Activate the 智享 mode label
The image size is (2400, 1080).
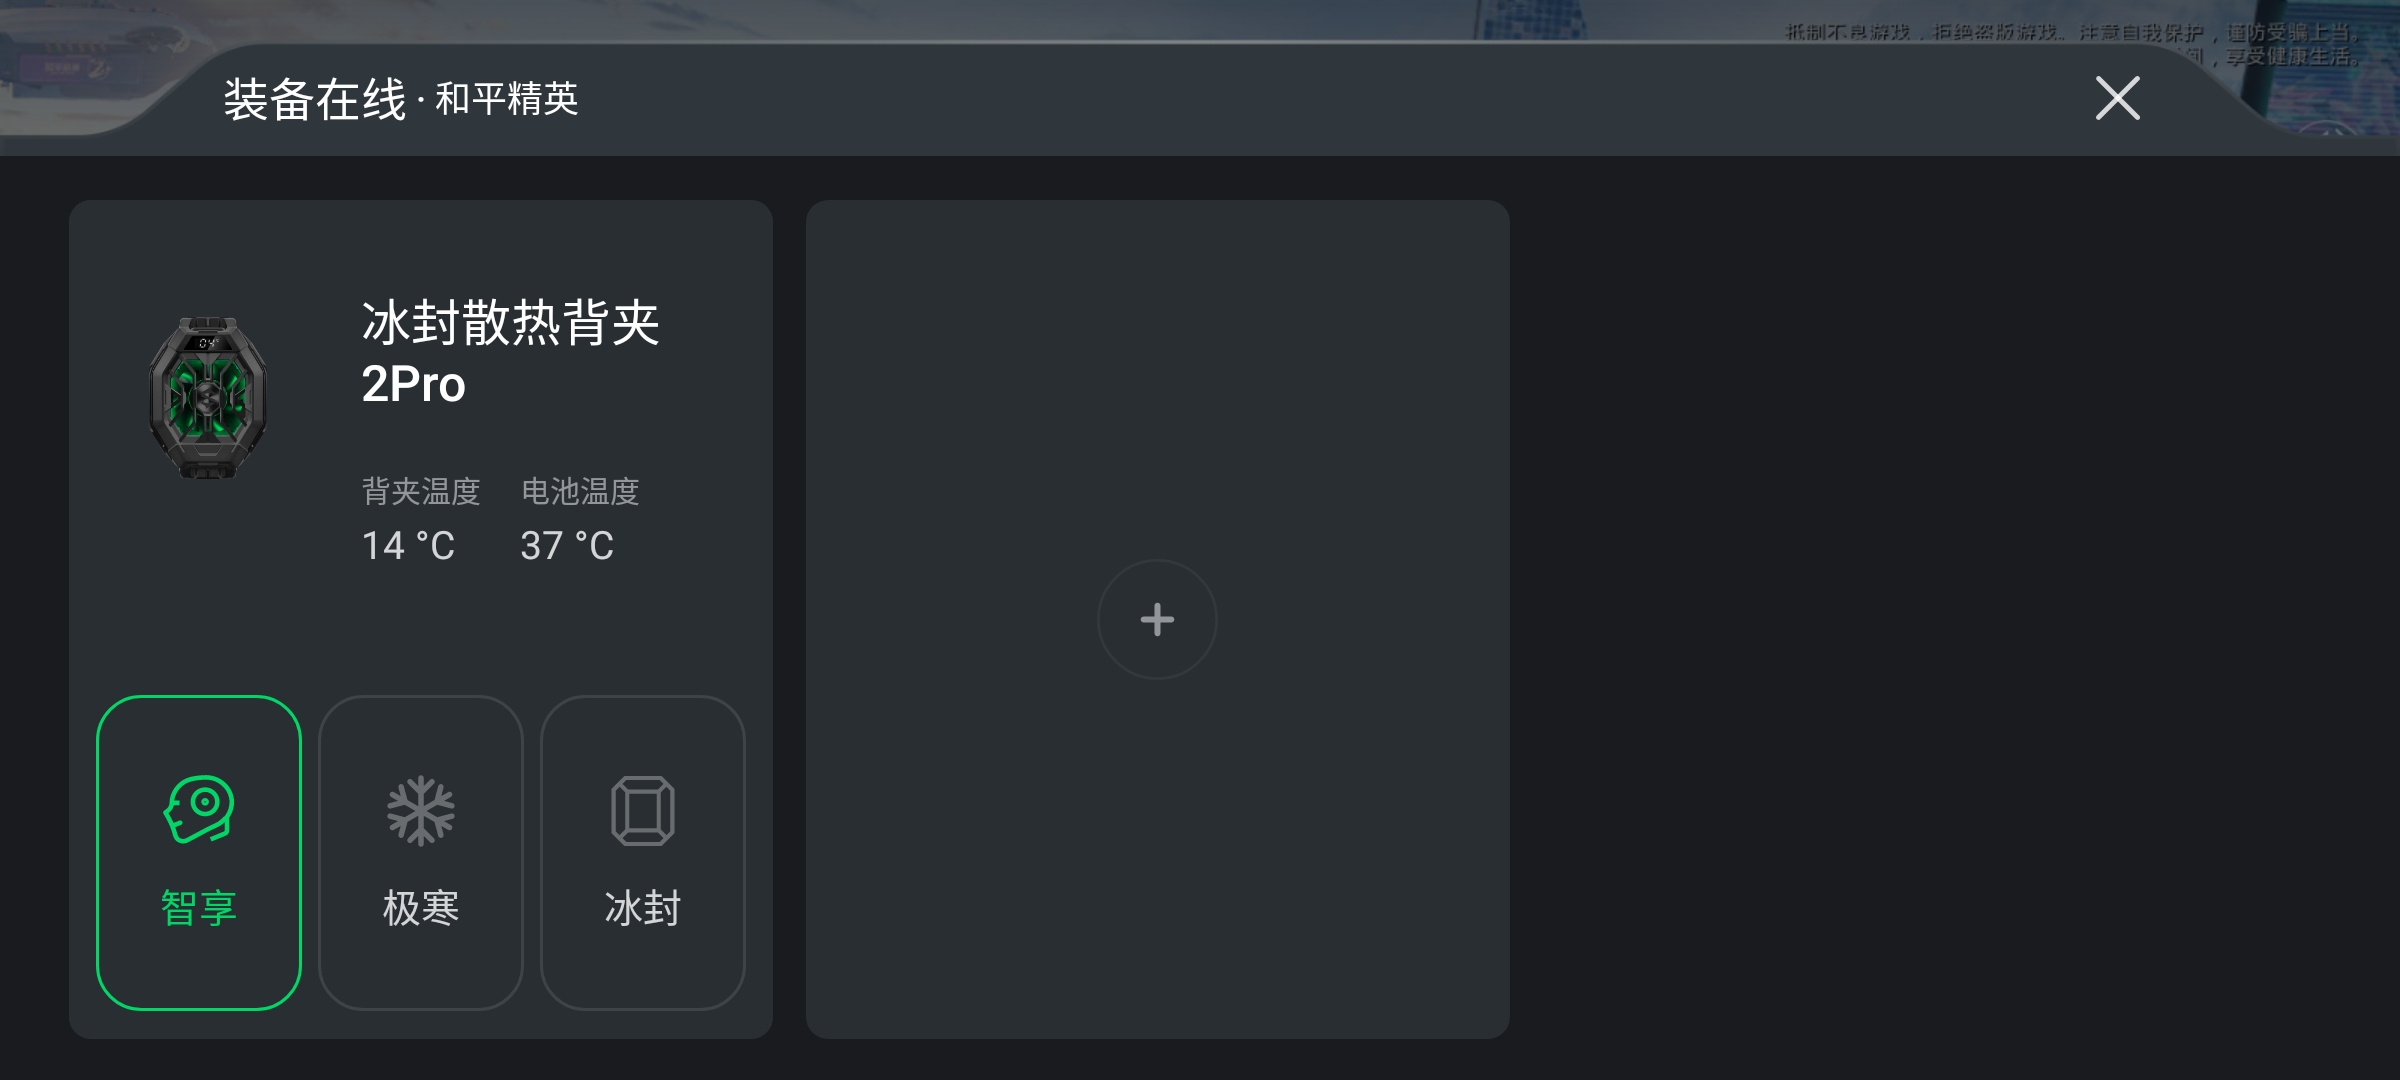(x=199, y=908)
